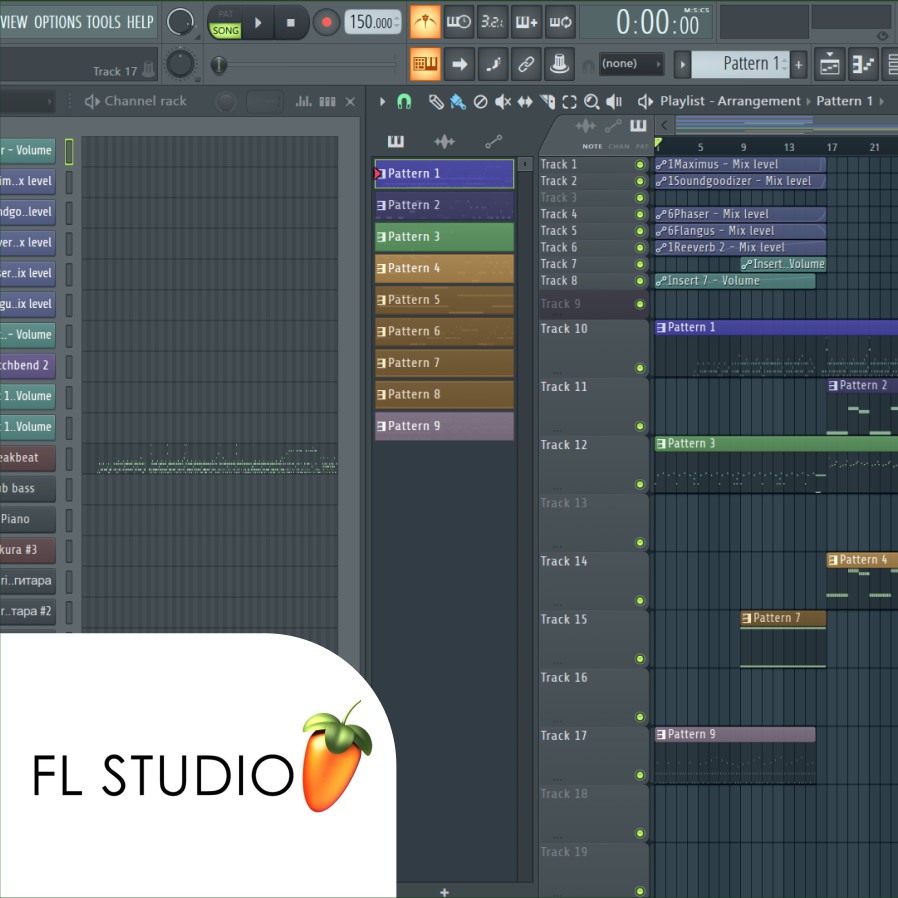Viewport: 898px width, 898px height.
Task: Click the Piano channel button
Action: click(x=27, y=519)
